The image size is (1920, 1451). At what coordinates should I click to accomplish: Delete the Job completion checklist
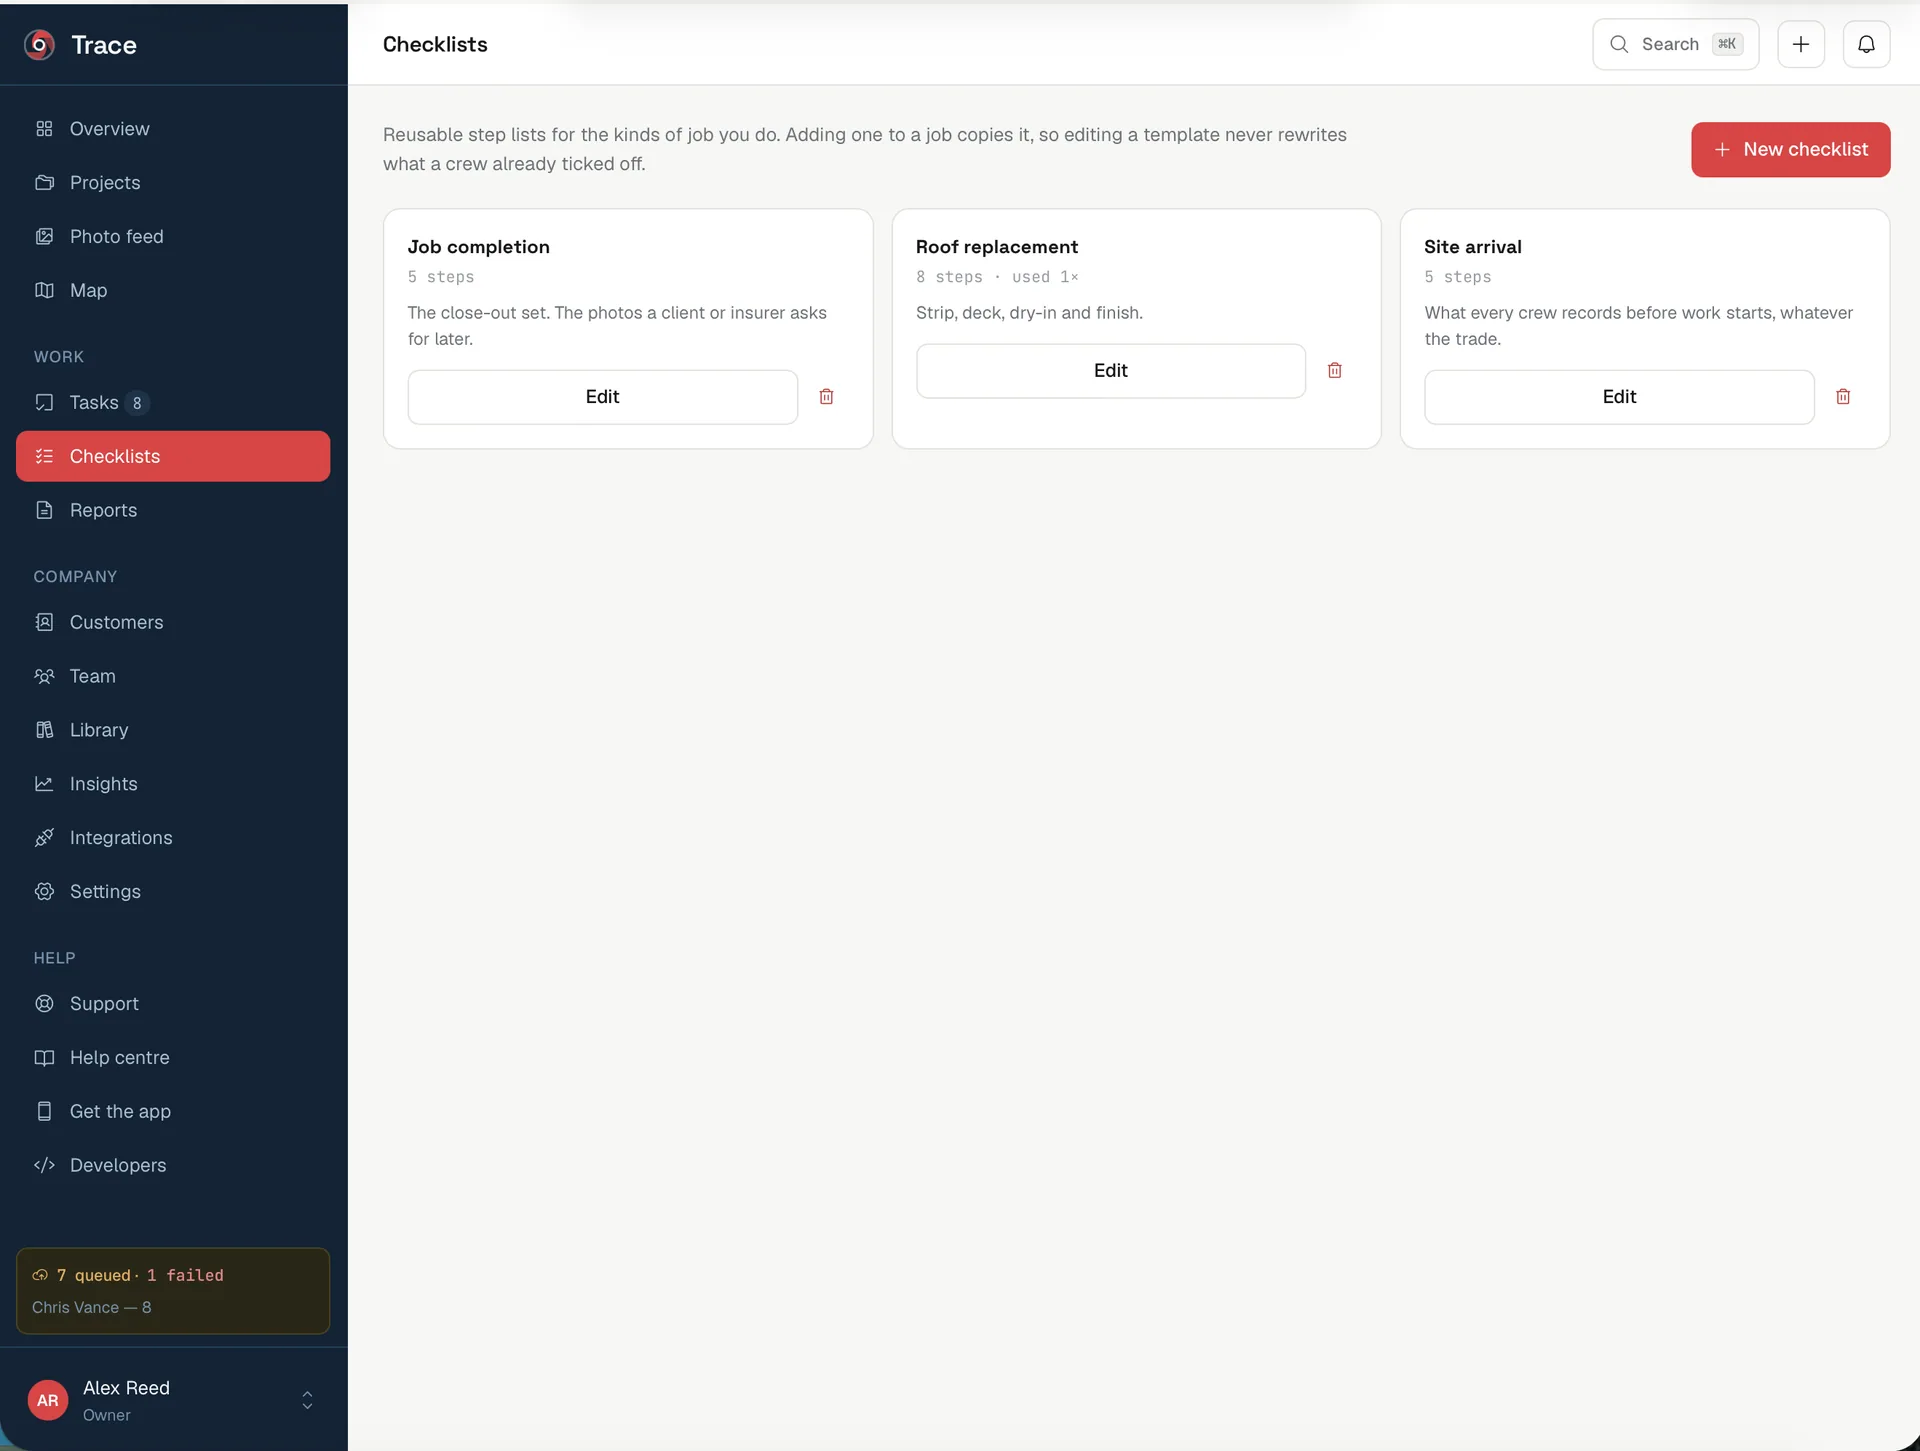(x=826, y=397)
